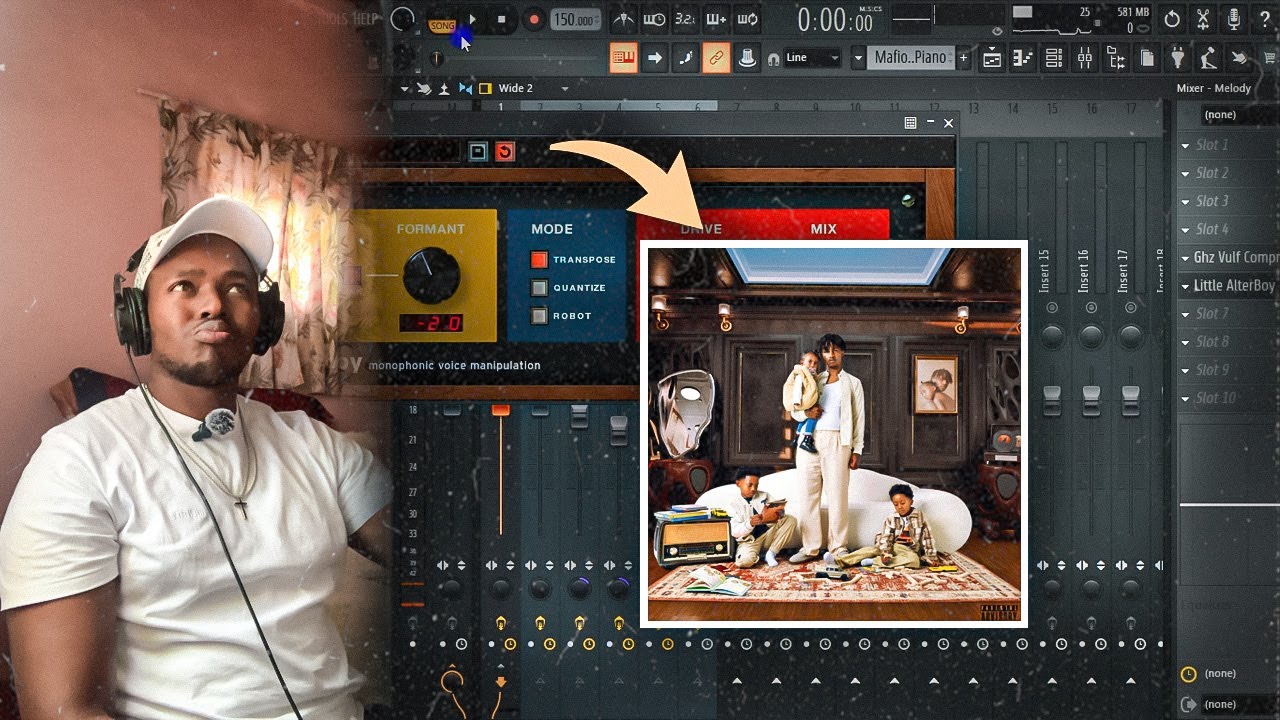Click the Stop transport button

pos(502,19)
